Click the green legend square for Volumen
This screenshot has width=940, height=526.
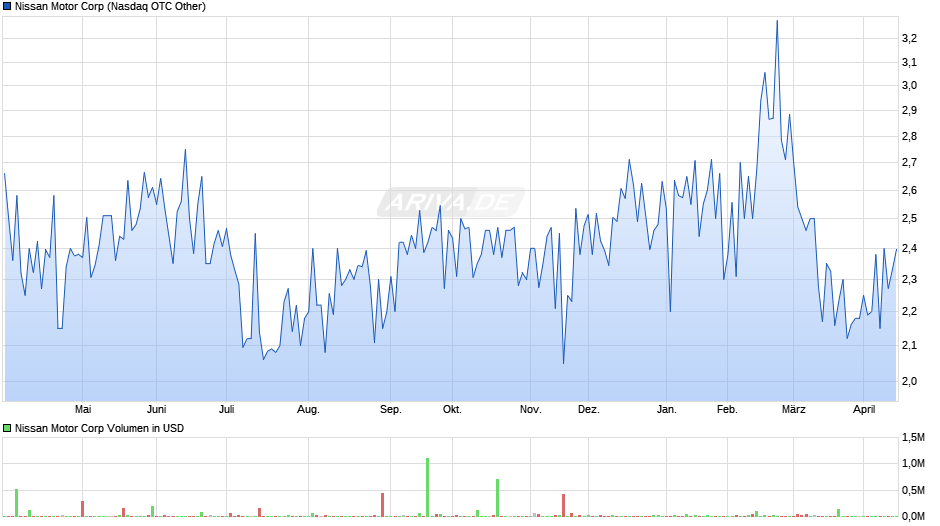pyautogui.click(x=7, y=428)
